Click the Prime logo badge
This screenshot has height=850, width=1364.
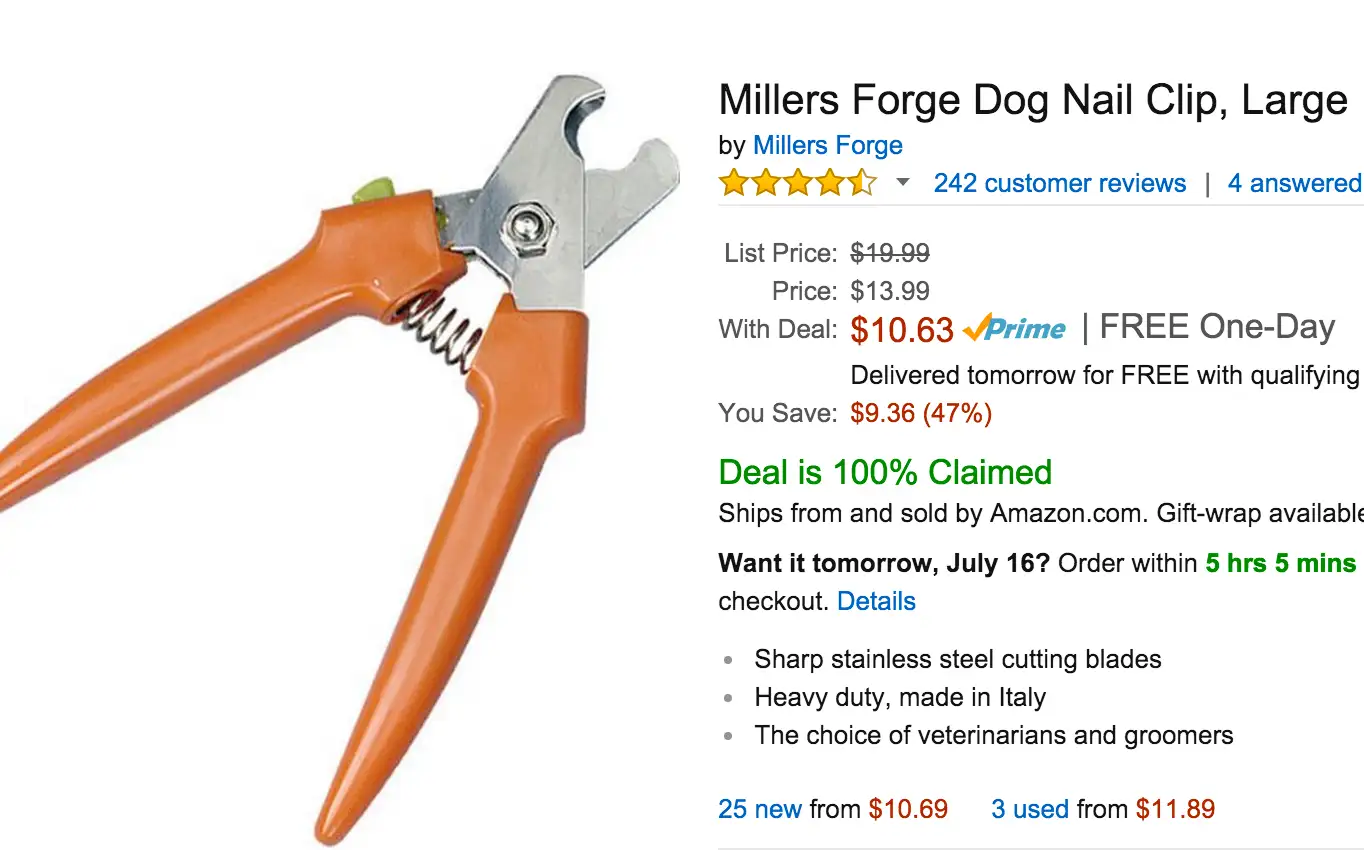pos(1015,329)
